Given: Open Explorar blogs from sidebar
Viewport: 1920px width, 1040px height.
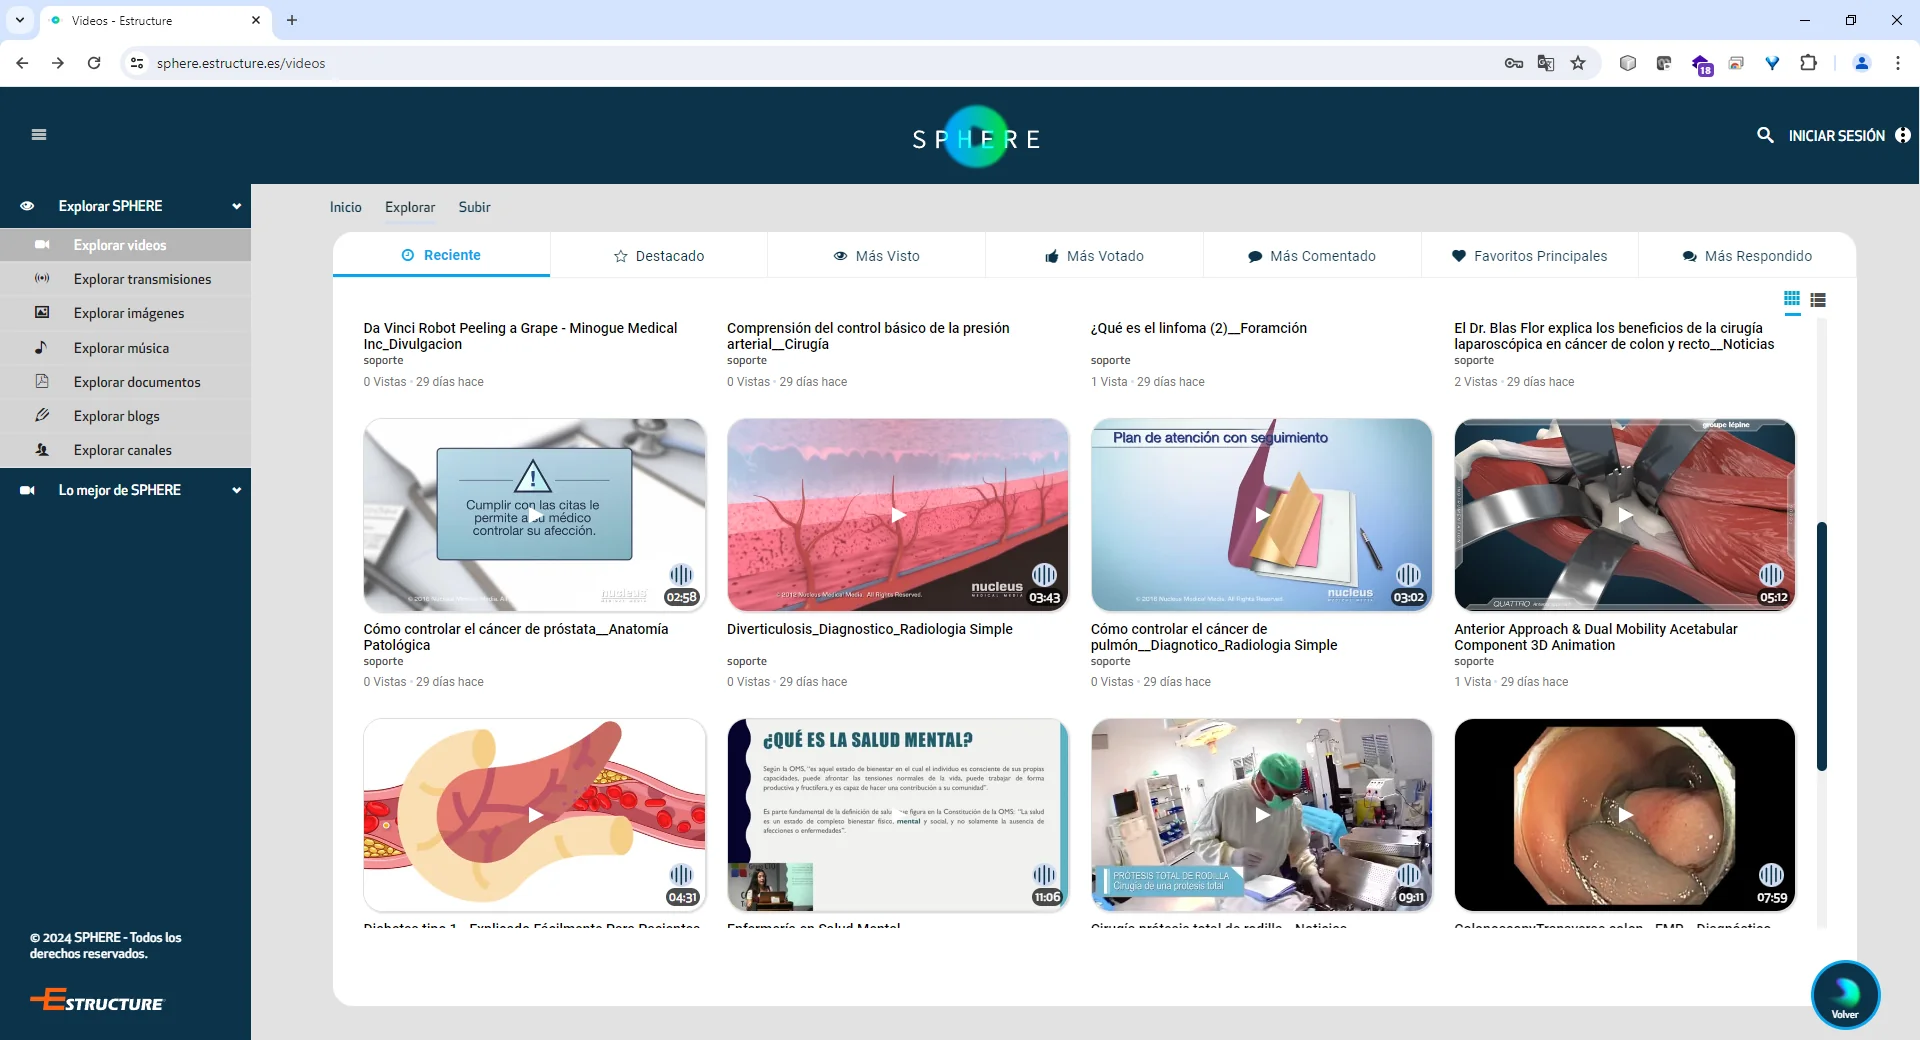Looking at the screenshot, I should coord(116,416).
